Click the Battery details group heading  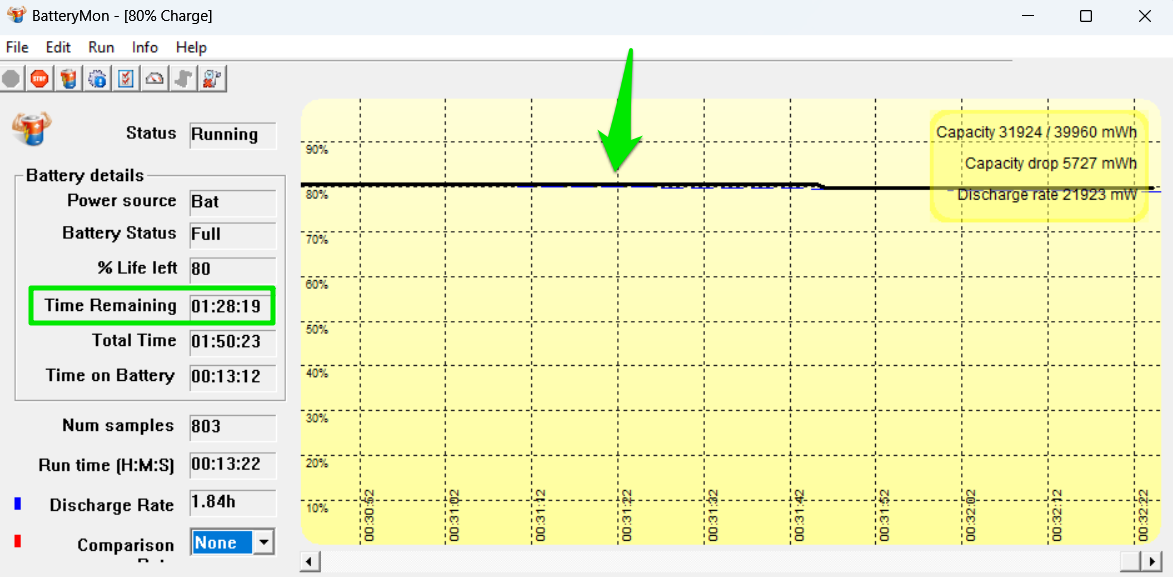(85, 176)
